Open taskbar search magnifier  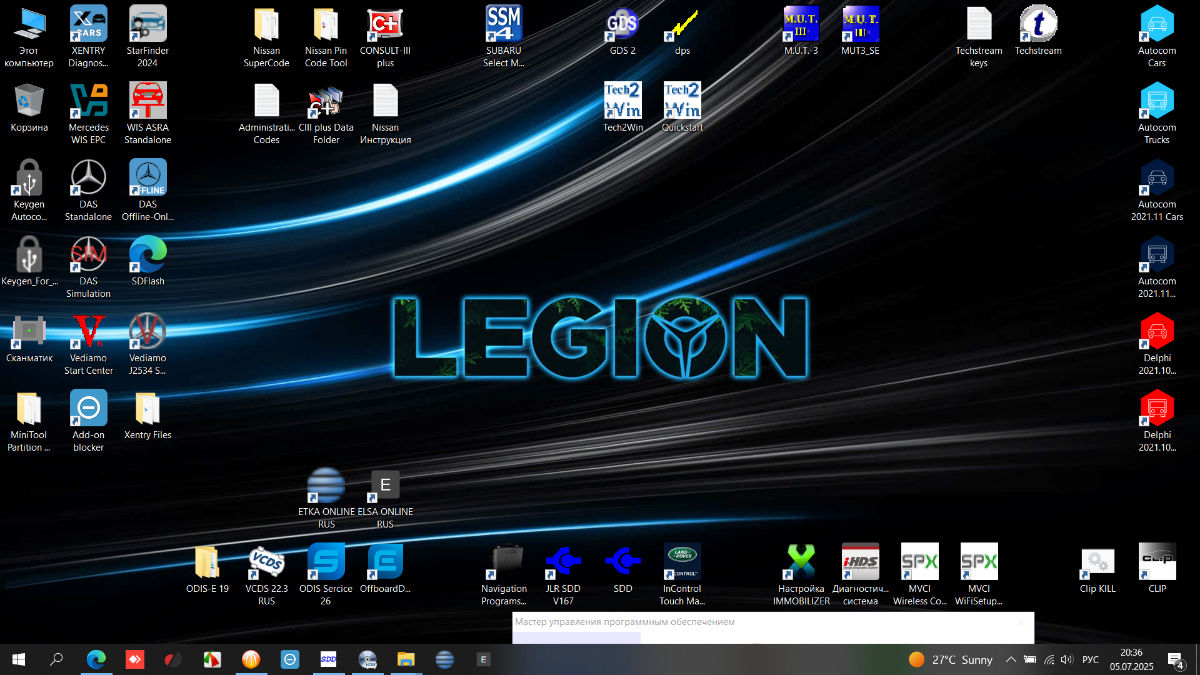click(x=57, y=659)
